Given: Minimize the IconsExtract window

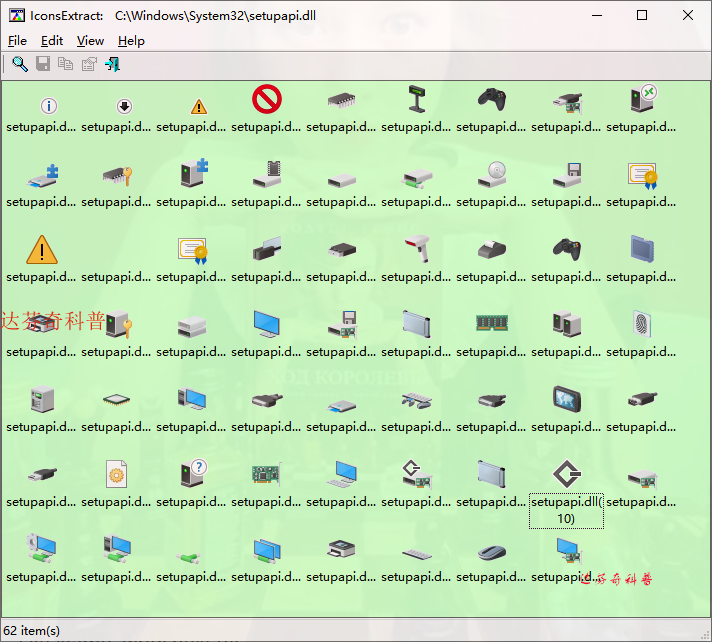Looking at the screenshot, I should [597, 15].
